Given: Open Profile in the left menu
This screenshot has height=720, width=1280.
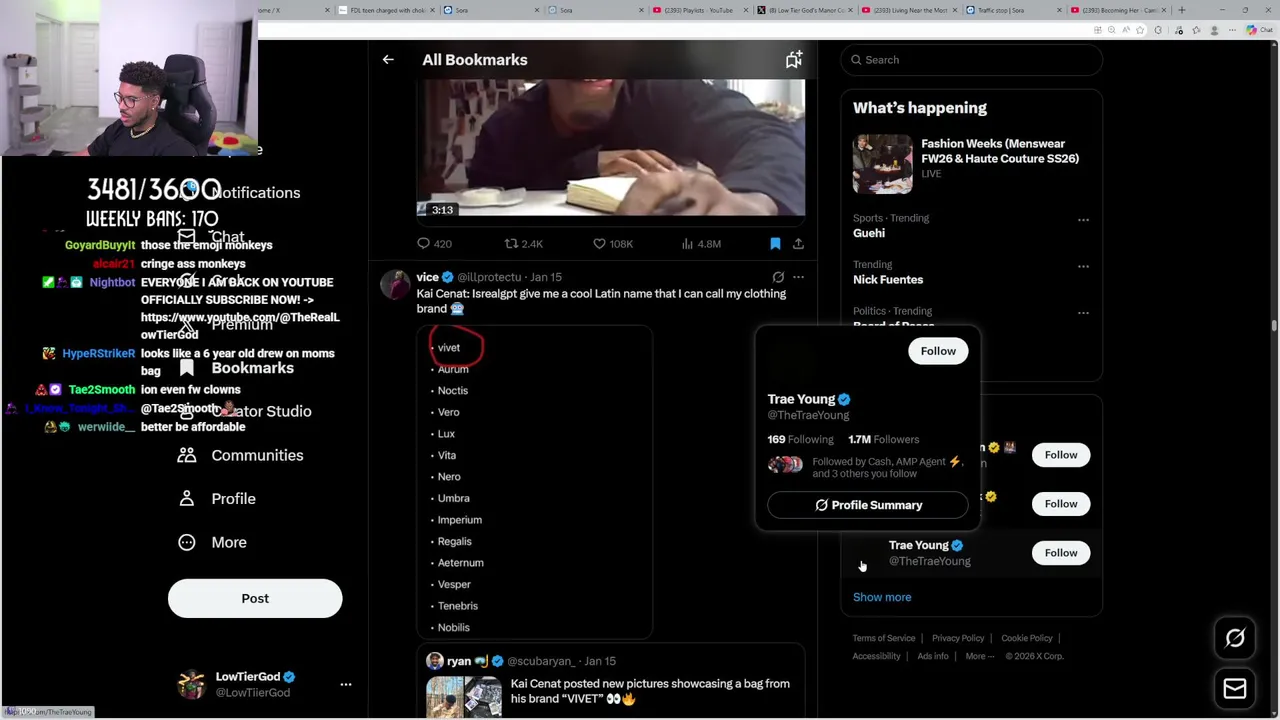Looking at the screenshot, I should (233, 499).
